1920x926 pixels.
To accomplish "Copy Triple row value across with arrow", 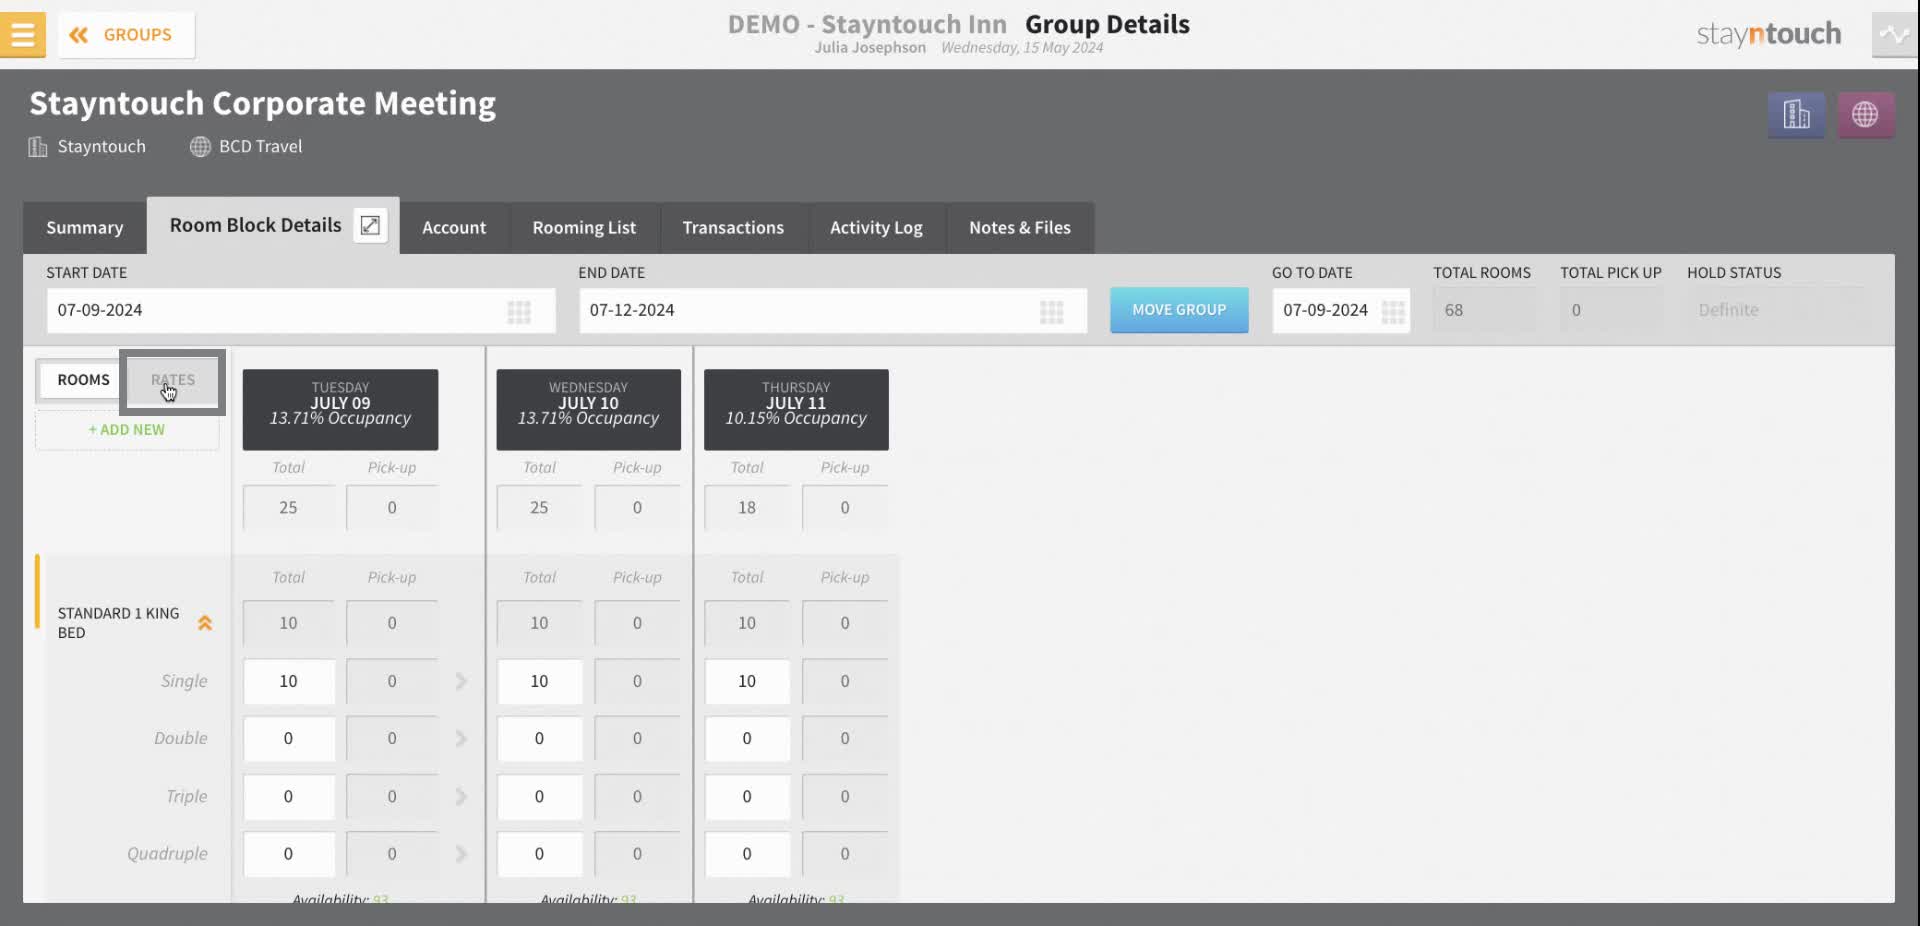I will click(x=461, y=797).
